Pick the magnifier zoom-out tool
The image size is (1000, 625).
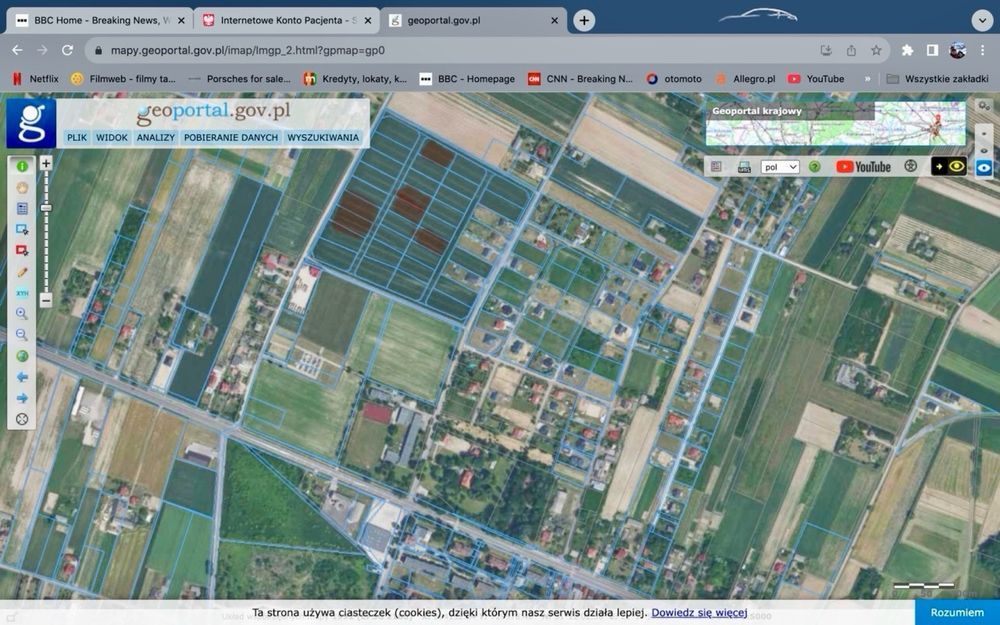click(x=22, y=335)
